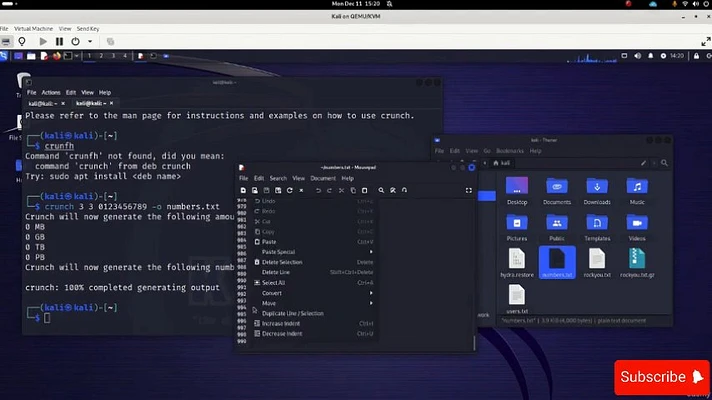The height and width of the screenshot is (400, 712).
Task: Click the Go to line icon in Mousepad toolbar
Action: pos(404,190)
